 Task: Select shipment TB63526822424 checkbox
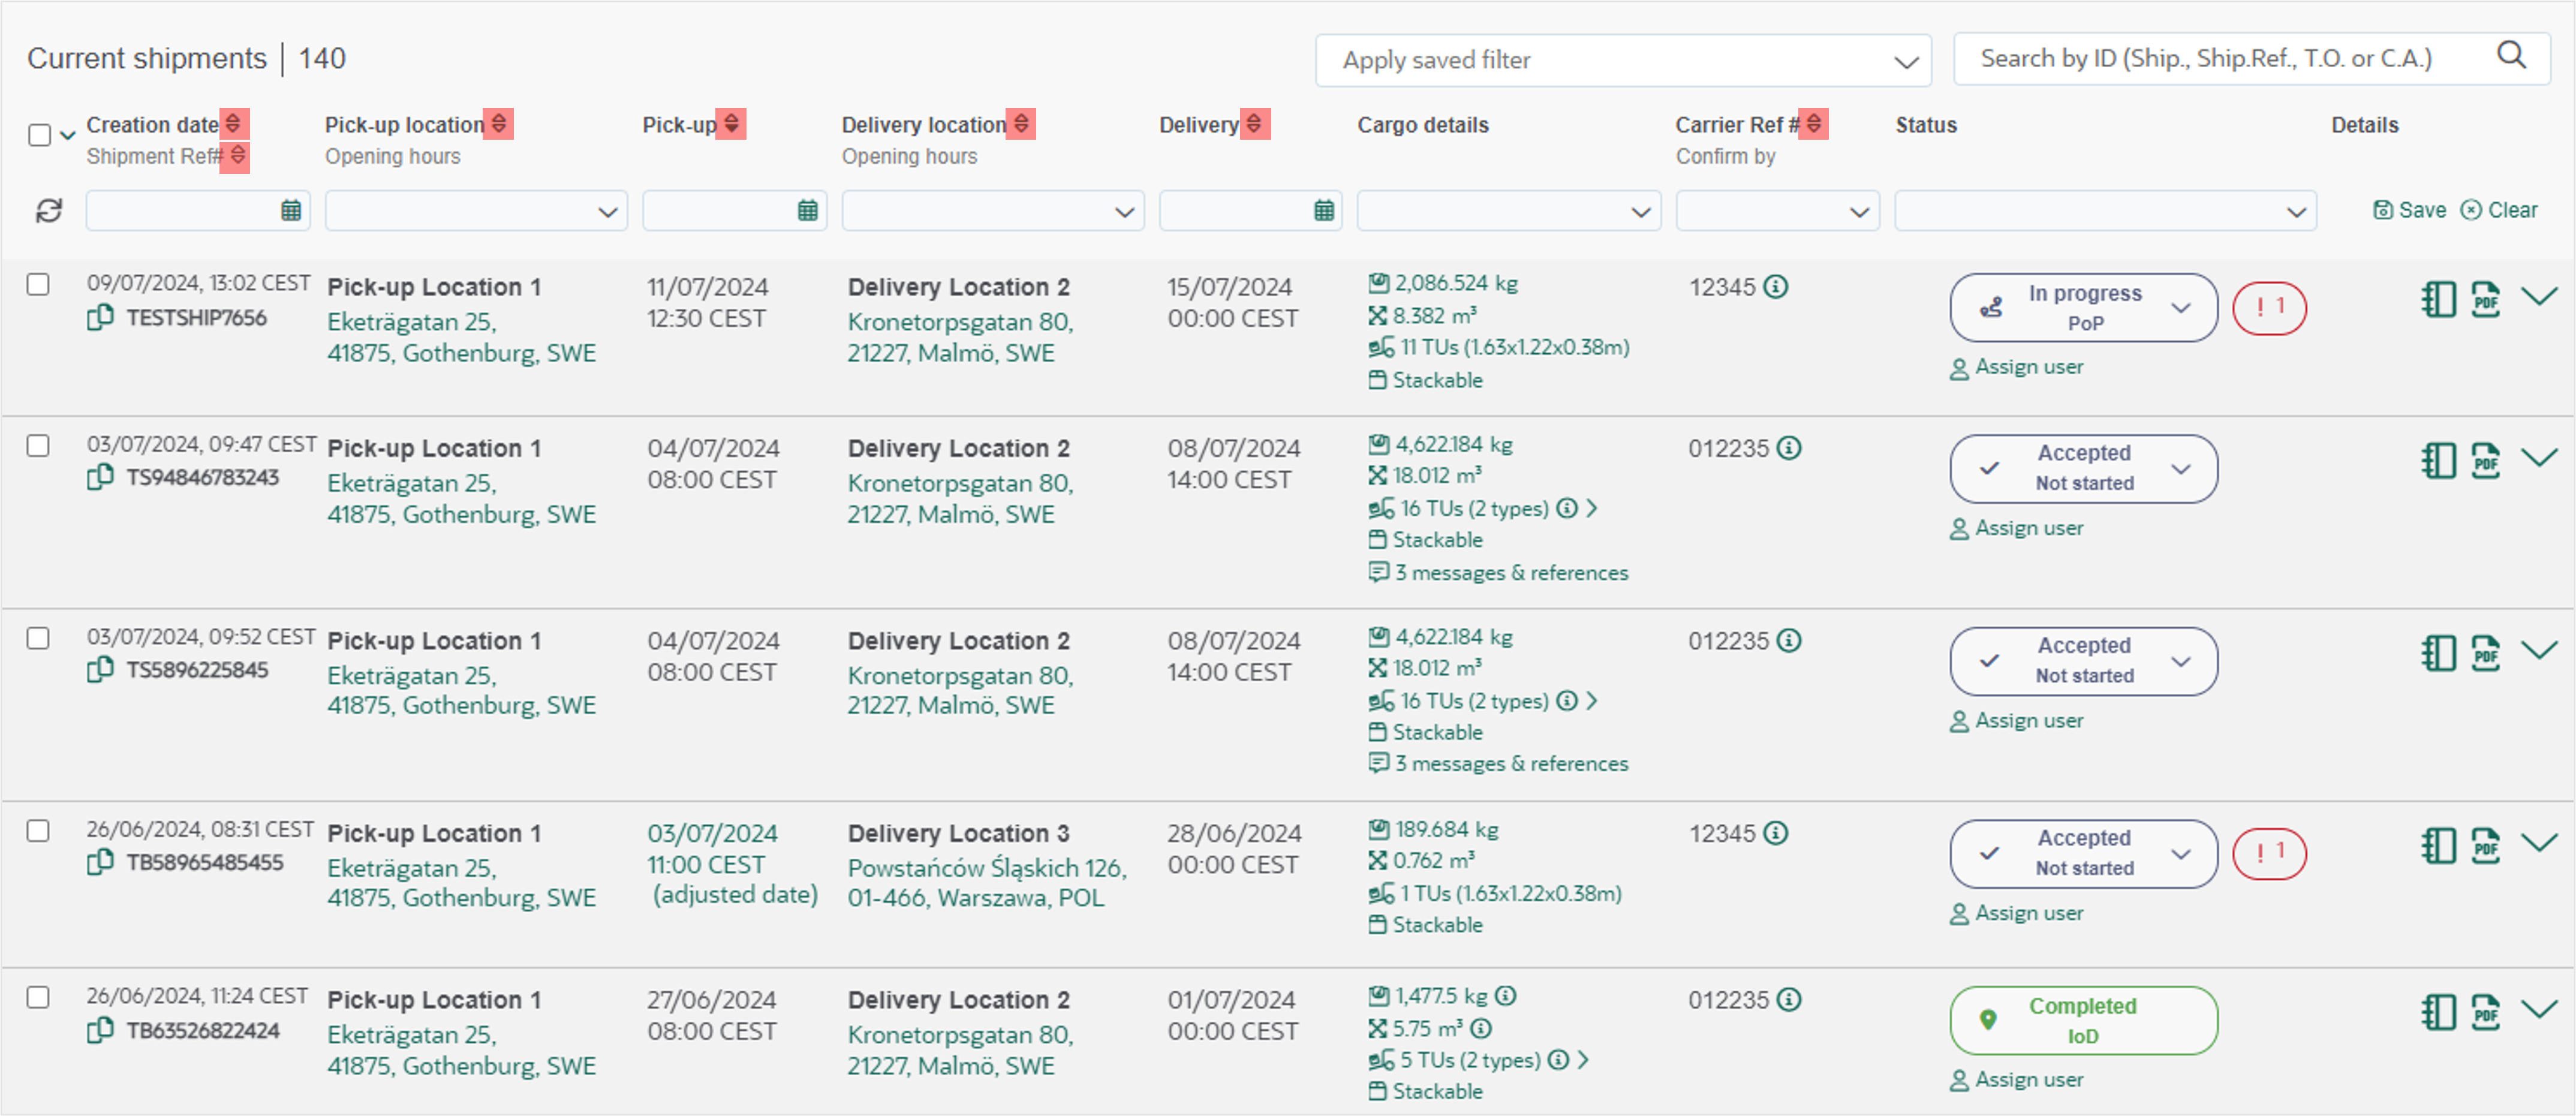38,997
